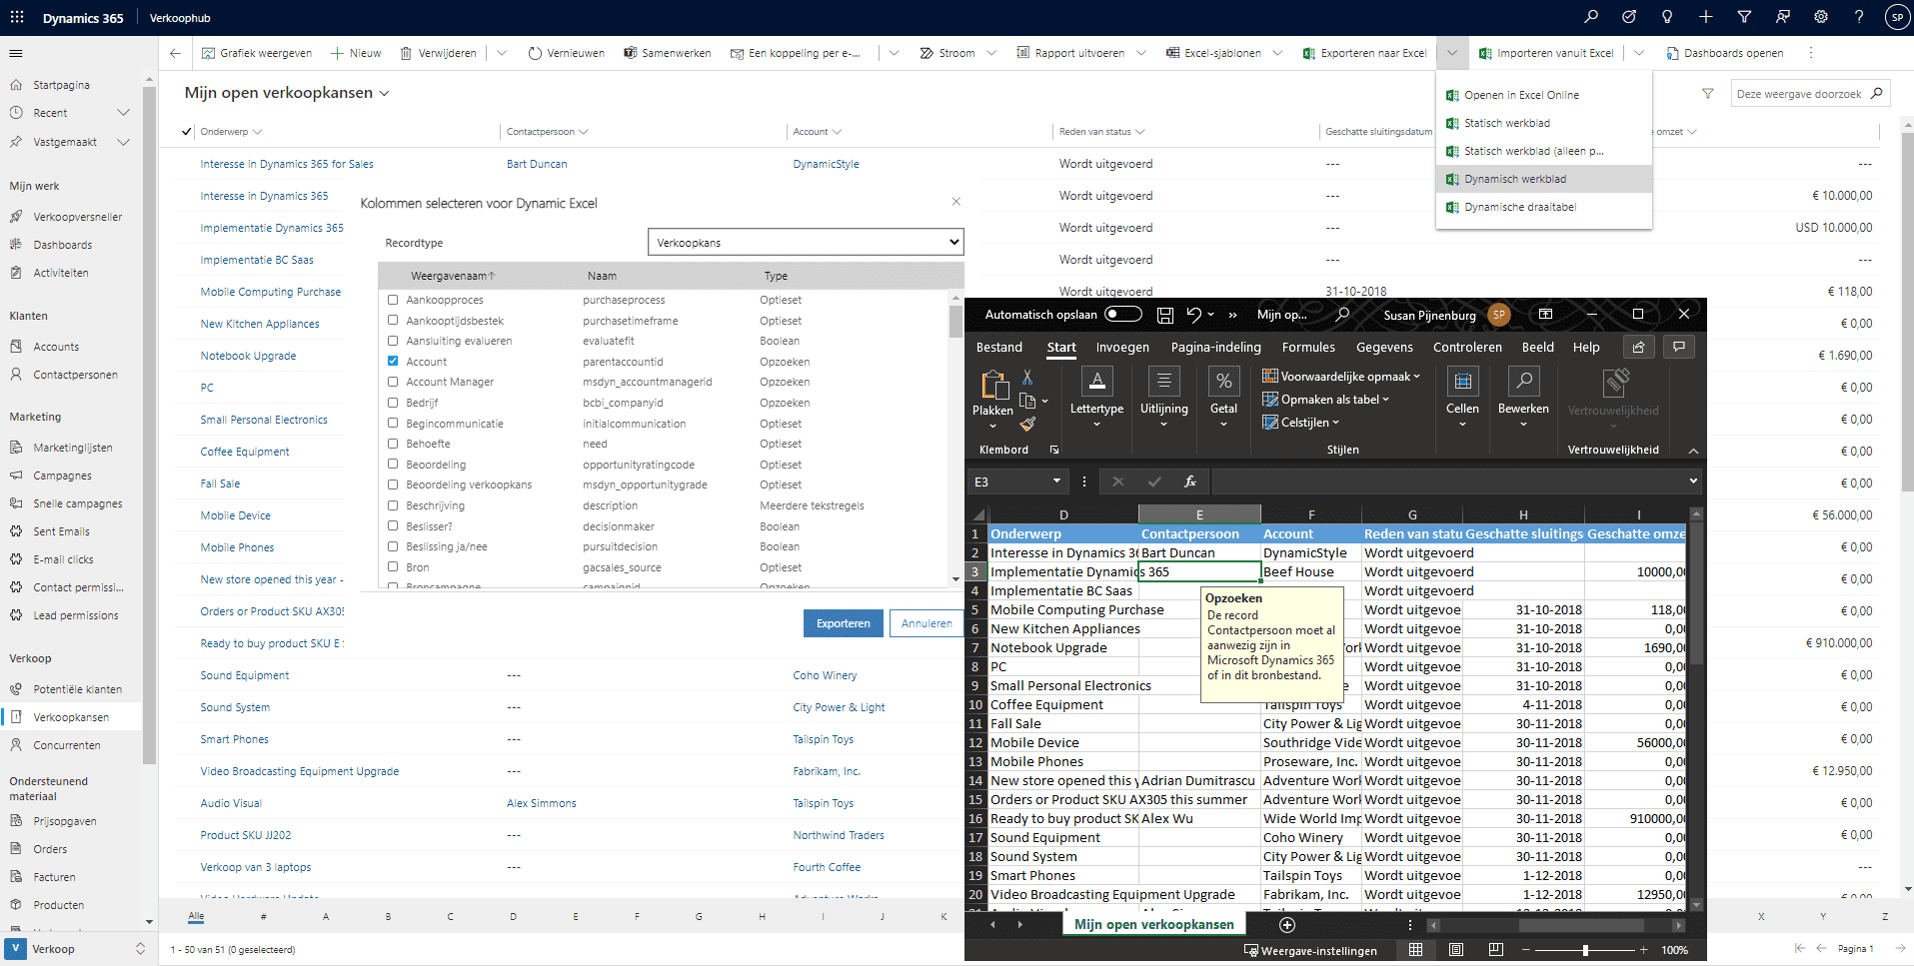Viewport: 1914px width, 966px height.
Task: Close the Kolommen selecteren dialog with X
Action: (x=956, y=202)
